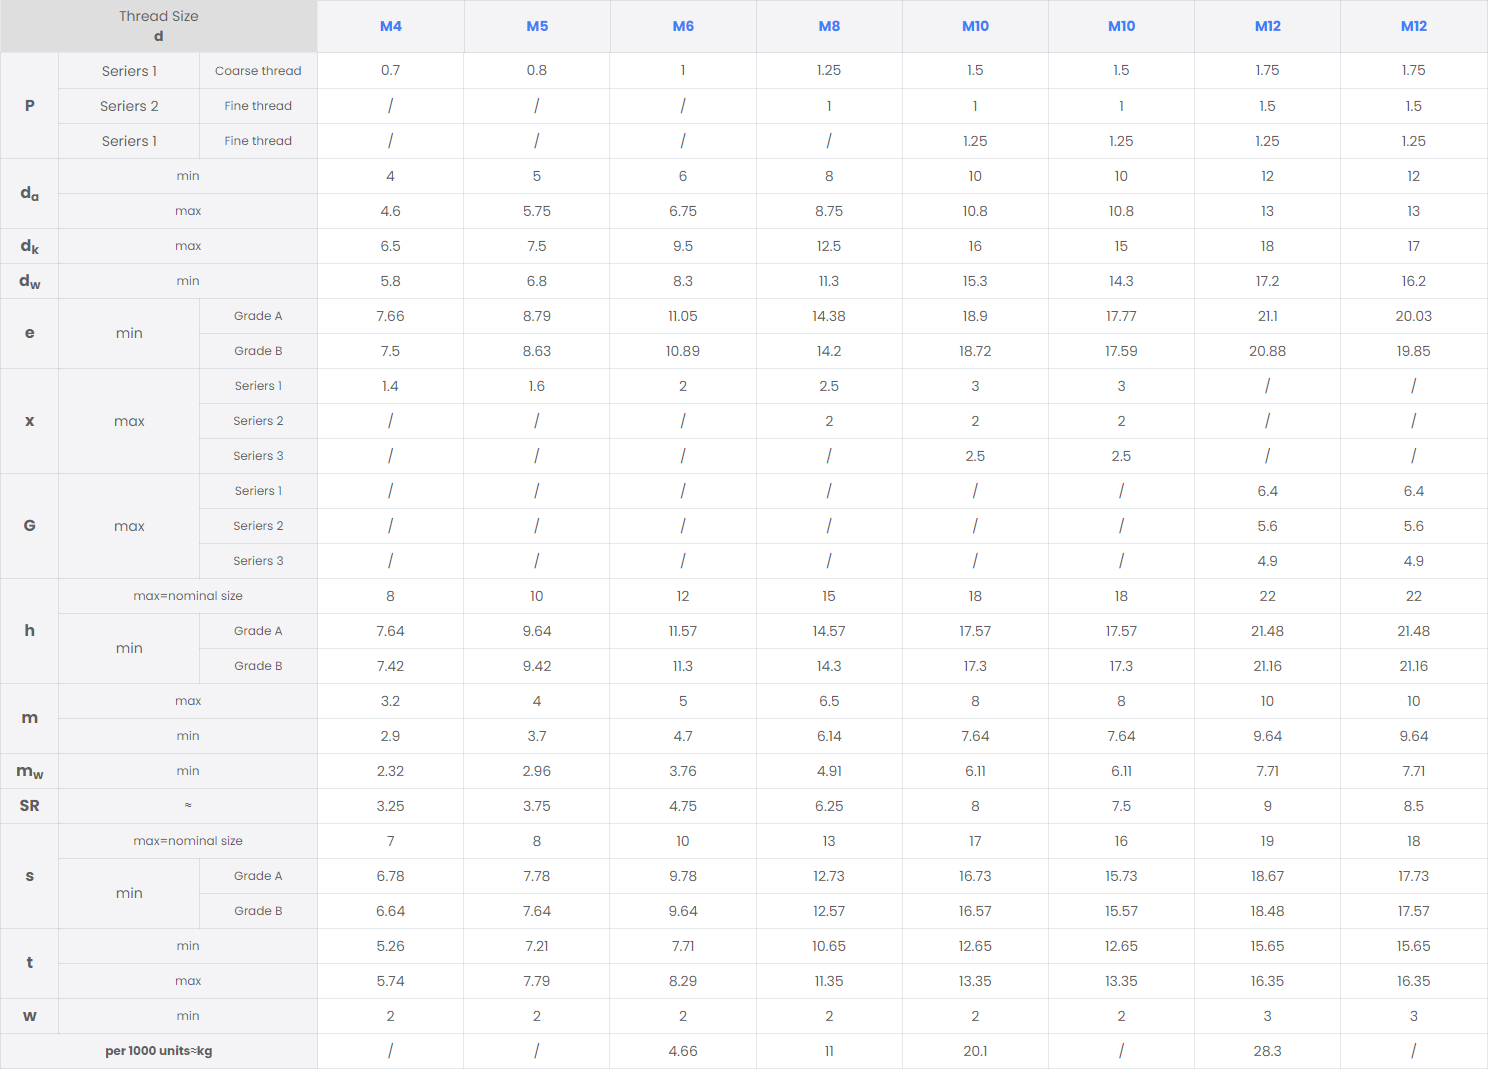1490x1071 pixels.
Task: Select the x Seriers 1 value 1.4
Action: pyautogui.click(x=391, y=386)
